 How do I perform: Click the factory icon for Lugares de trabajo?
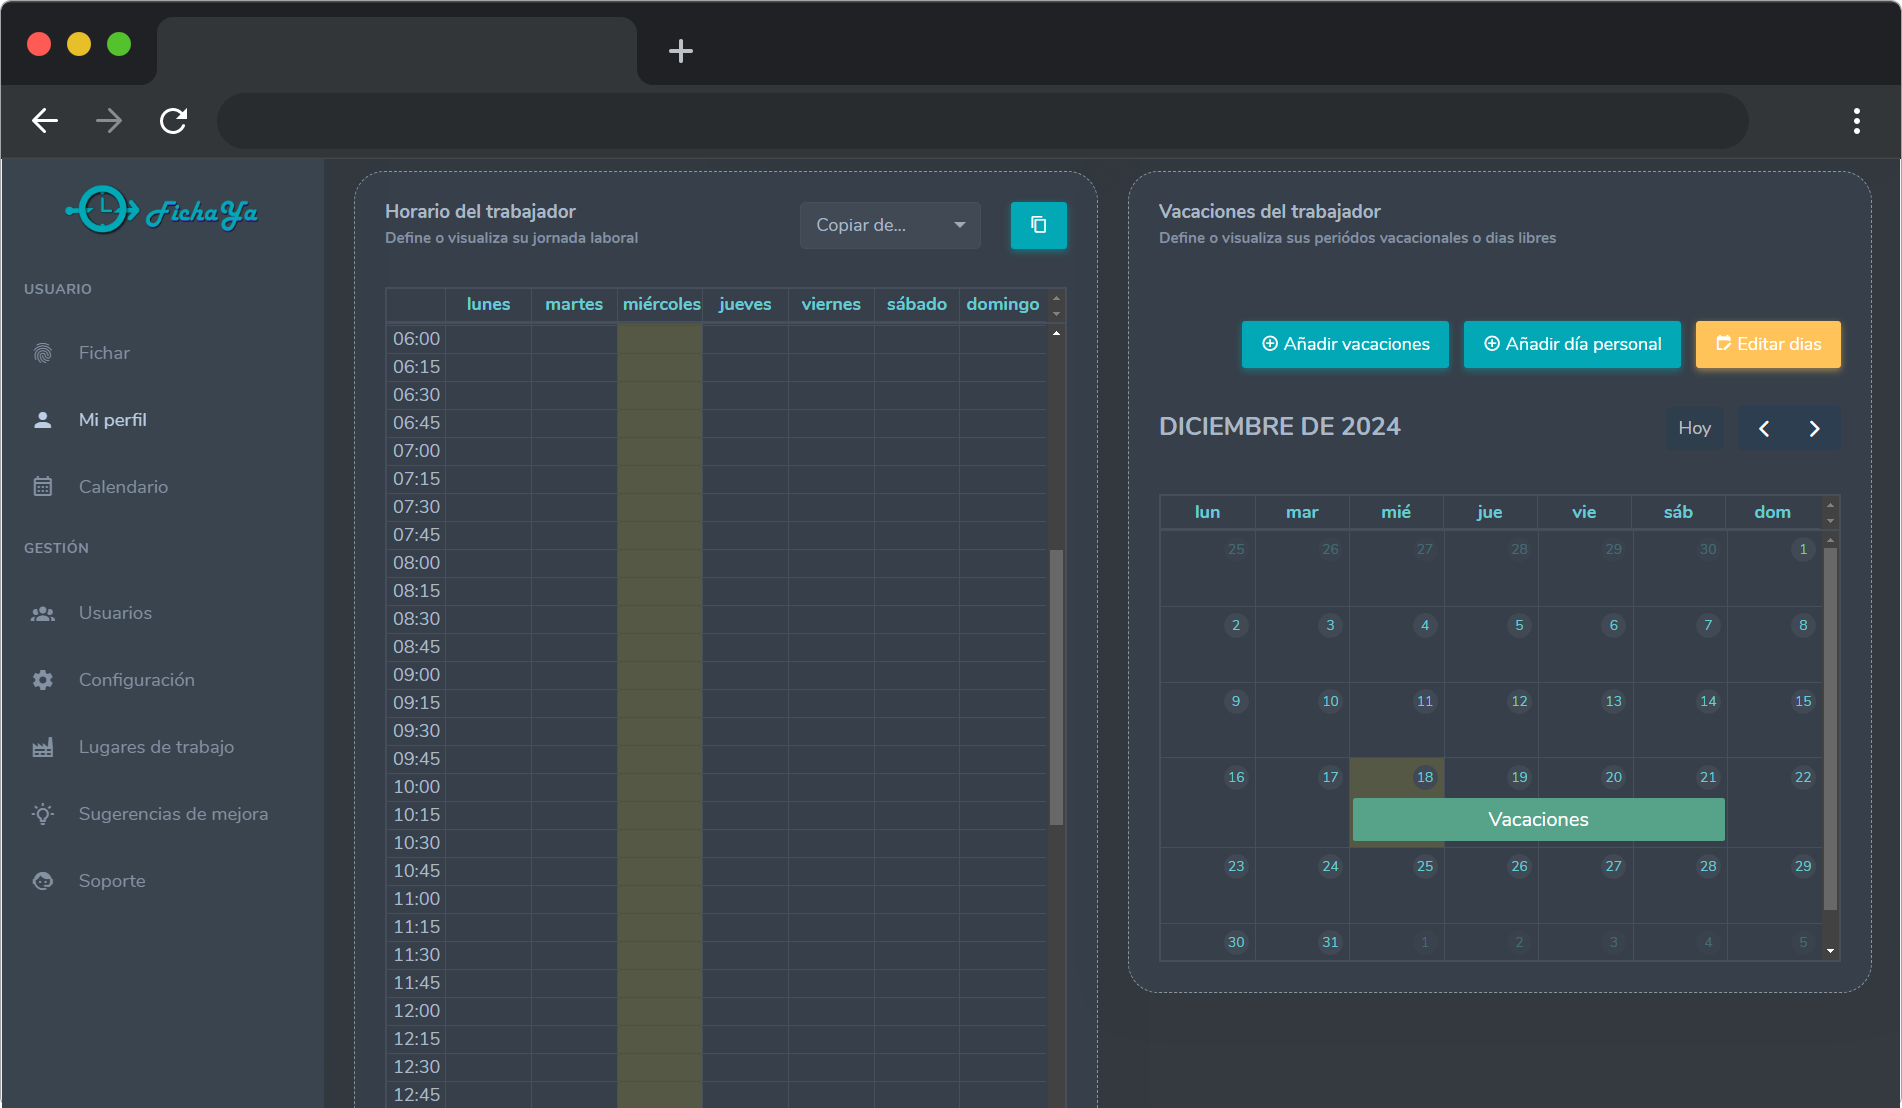(43, 747)
